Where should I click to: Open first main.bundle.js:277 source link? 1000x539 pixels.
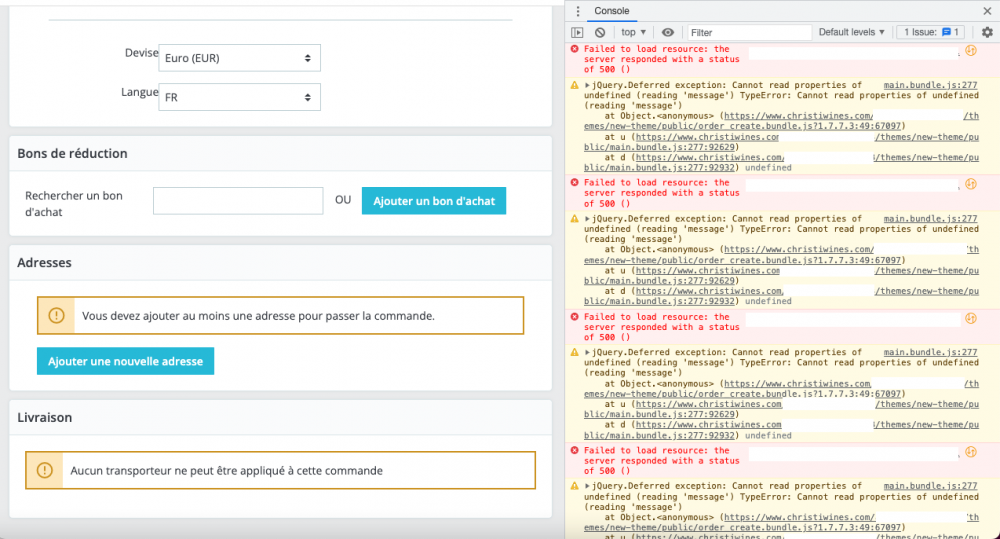[x=930, y=86]
